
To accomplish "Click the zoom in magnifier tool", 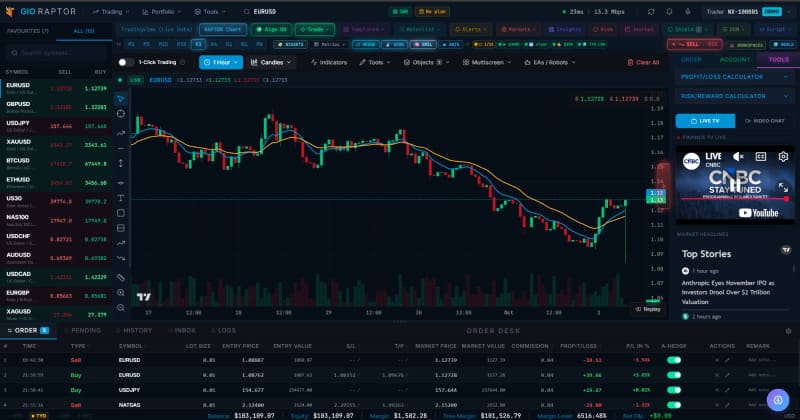I will click(x=121, y=292).
